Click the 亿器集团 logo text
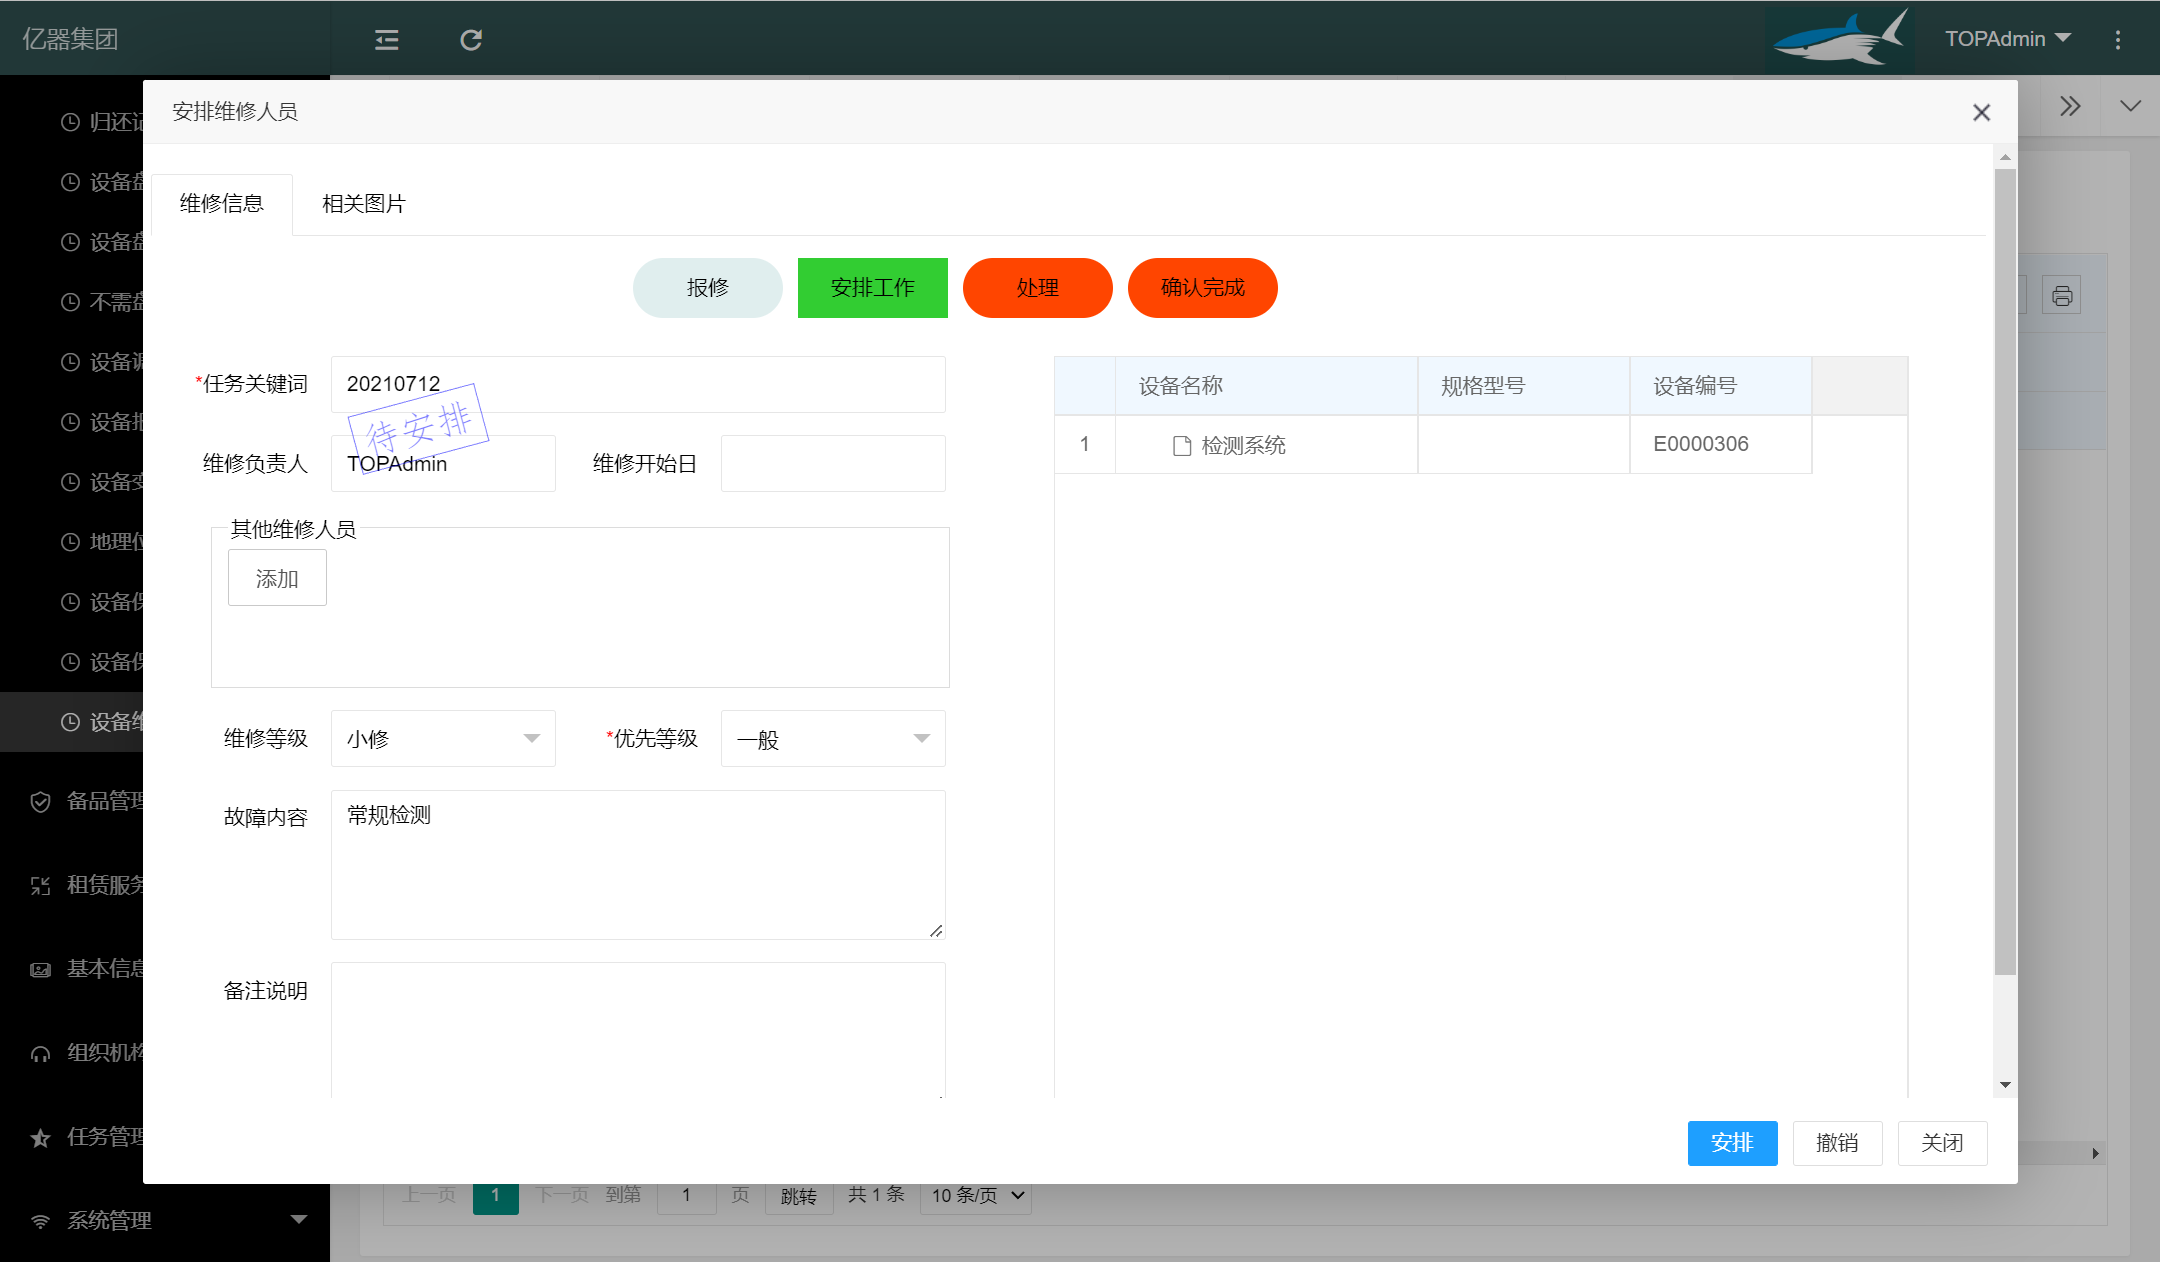This screenshot has height=1262, width=2160. [70, 39]
